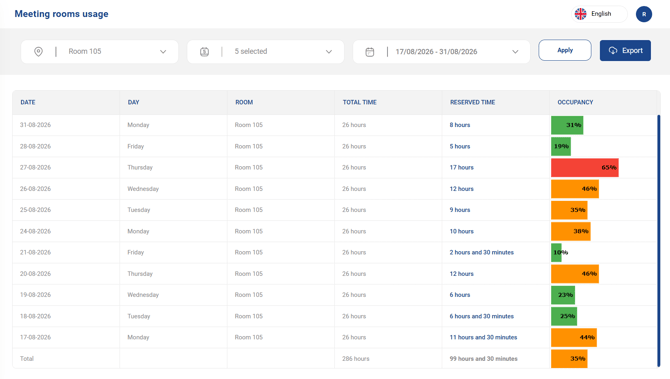Click the Apply button
The height and width of the screenshot is (379, 670).
[565, 50]
